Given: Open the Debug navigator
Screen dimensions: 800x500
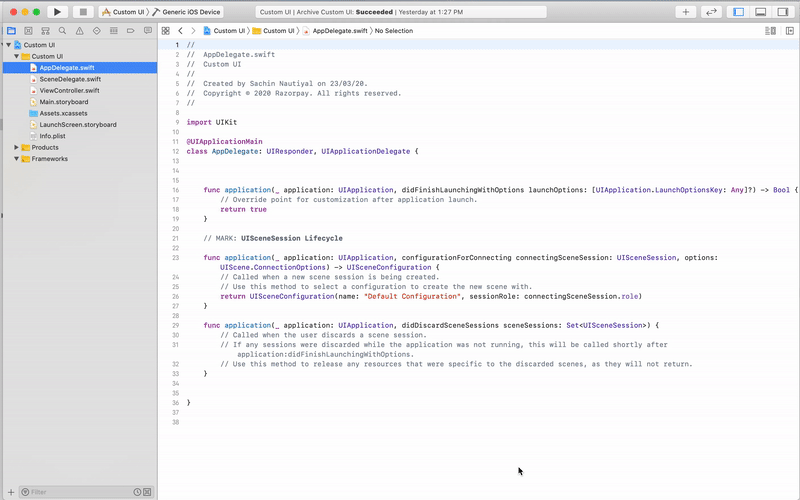Looking at the screenshot, I should pos(114,31).
